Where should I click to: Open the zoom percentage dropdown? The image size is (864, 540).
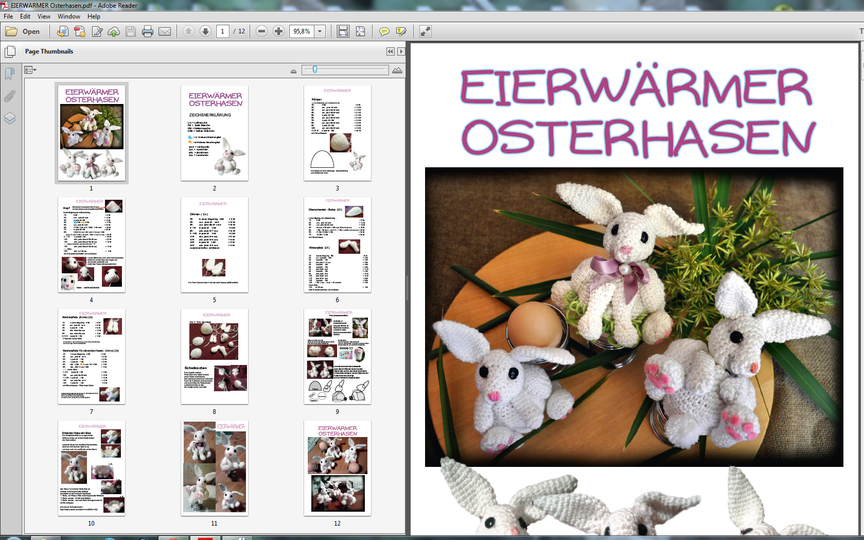[x=321, y=31]
